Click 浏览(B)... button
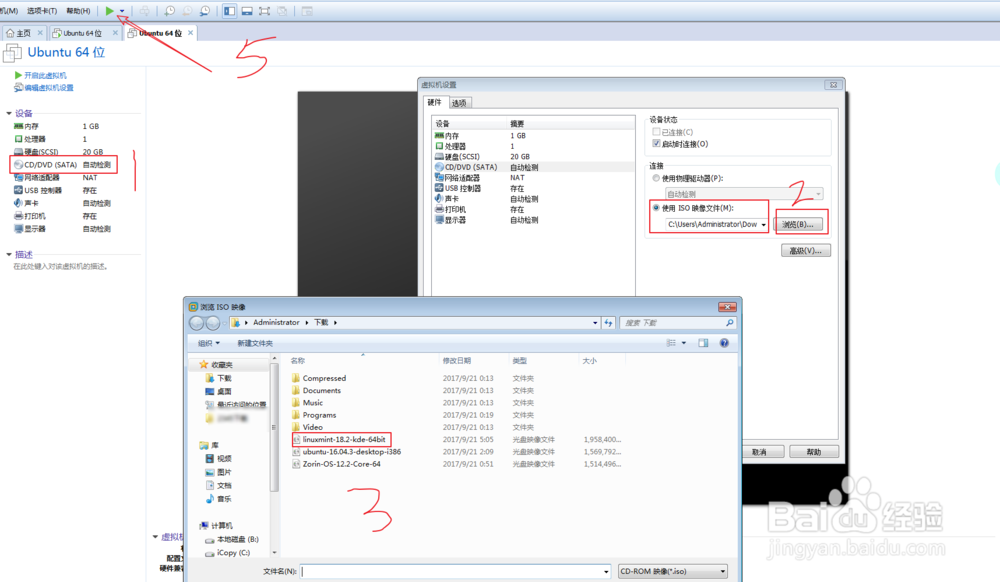The height and width of the screenshot is (582, 1000). (798, 224)
